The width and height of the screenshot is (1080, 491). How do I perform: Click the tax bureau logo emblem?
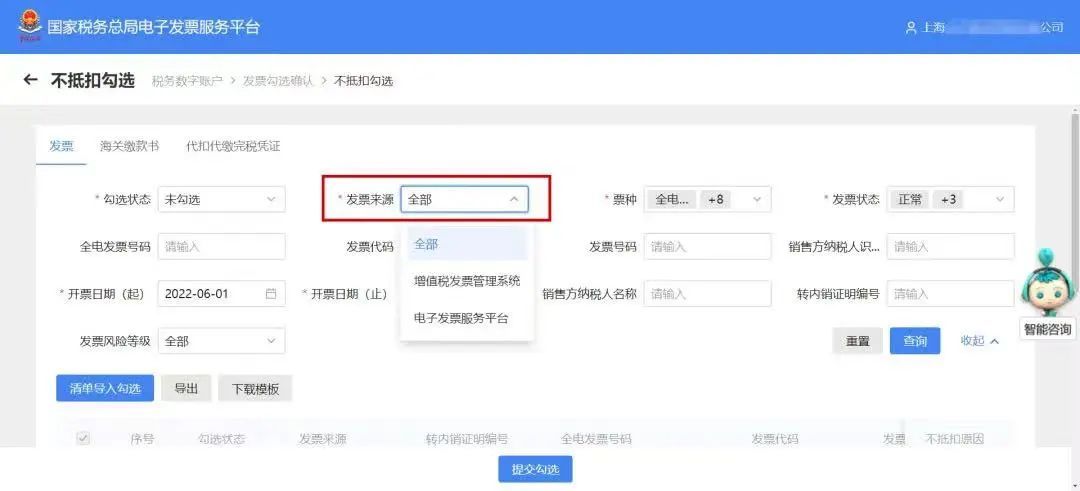pyautogui.click(x=30, y=27)
